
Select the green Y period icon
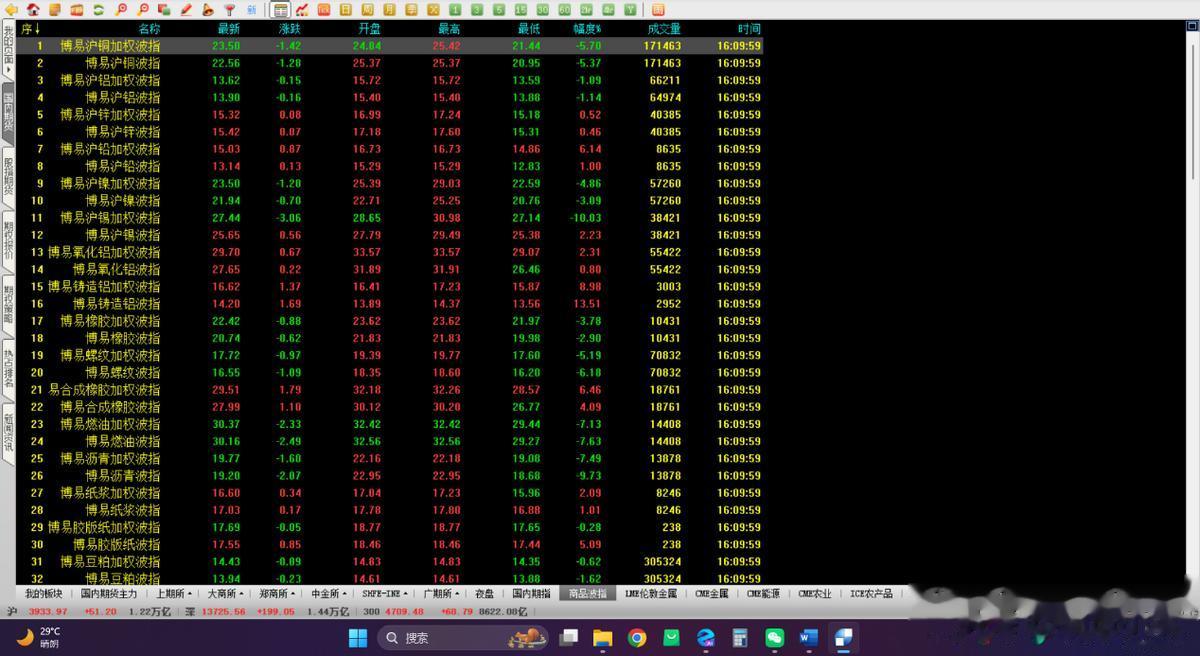(x=629, y=10)
